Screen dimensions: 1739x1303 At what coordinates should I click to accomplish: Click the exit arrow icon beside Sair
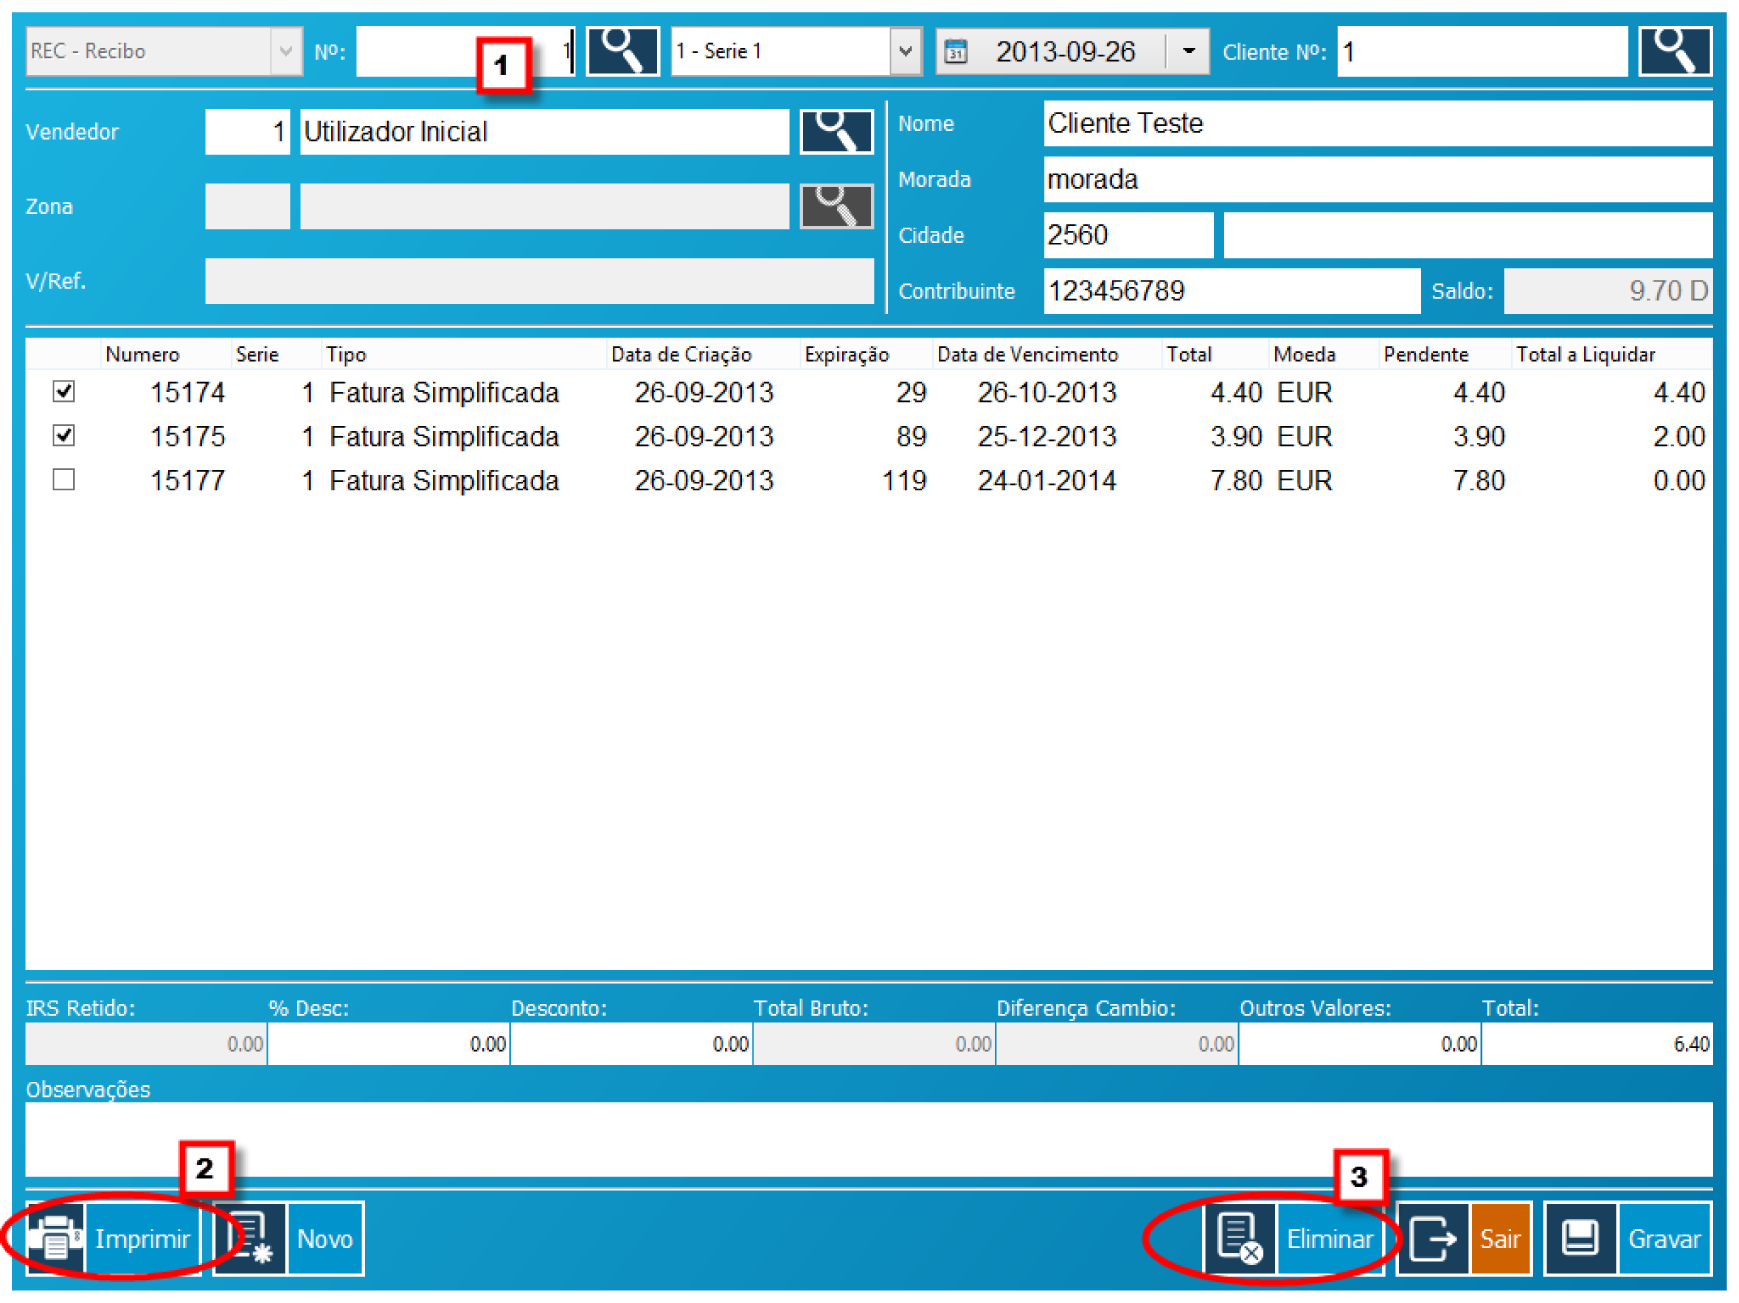coord(1432,1239)
